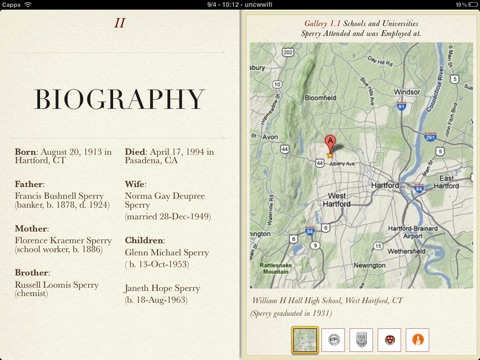Tap the status bar time and network text

click(x=240, y=5)
